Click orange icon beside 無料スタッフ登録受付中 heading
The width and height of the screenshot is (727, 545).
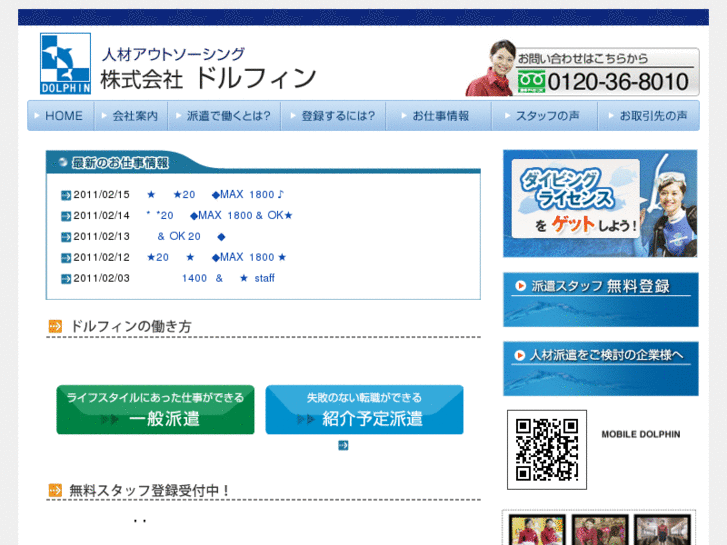coord(55,490)
